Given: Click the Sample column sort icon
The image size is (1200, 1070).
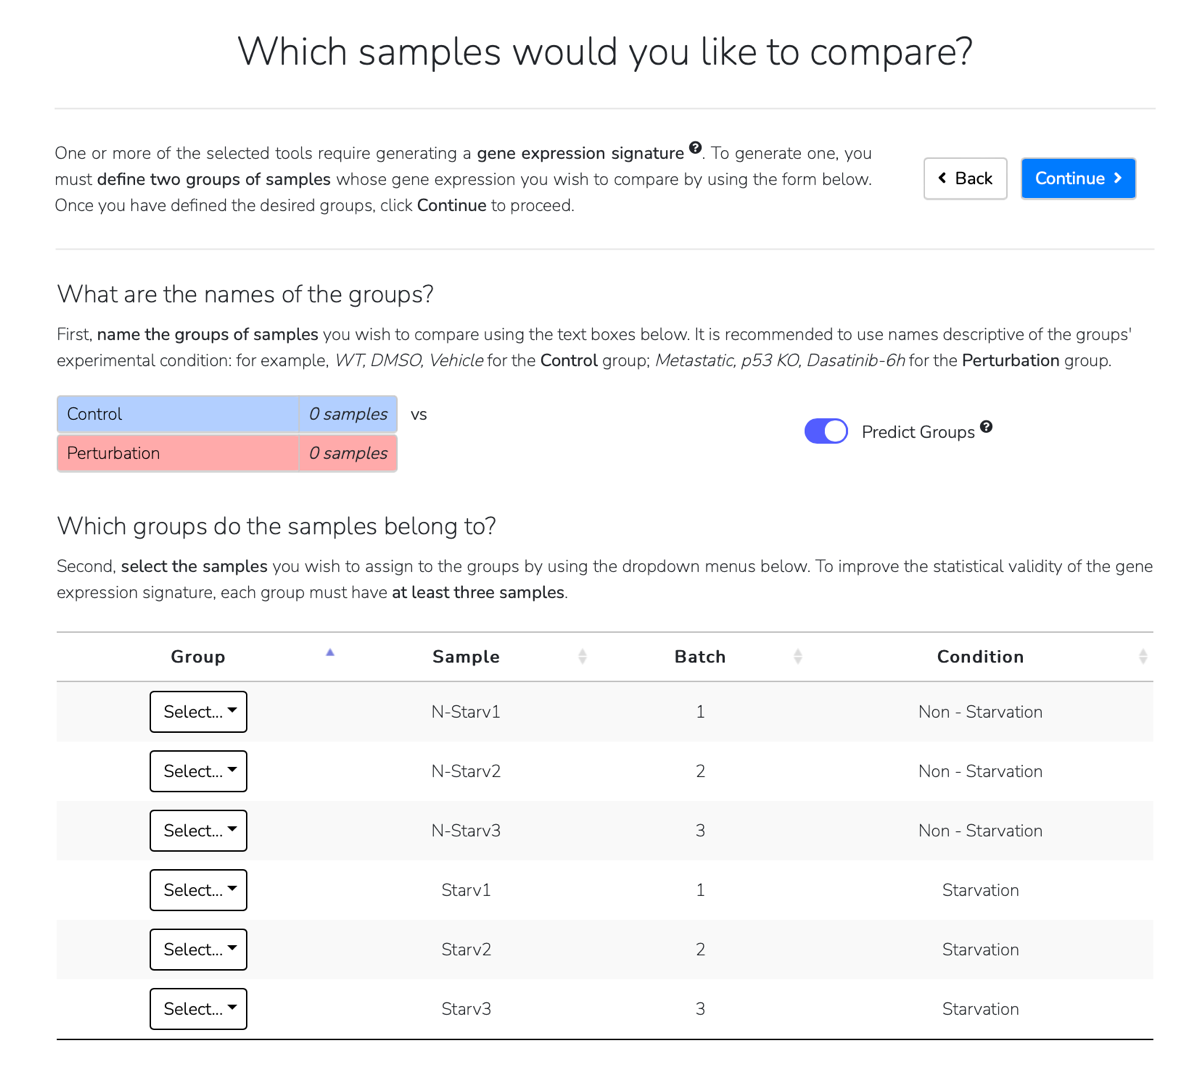Looking at the screenshot, I should pyautogui.click(x=583, y=657).
